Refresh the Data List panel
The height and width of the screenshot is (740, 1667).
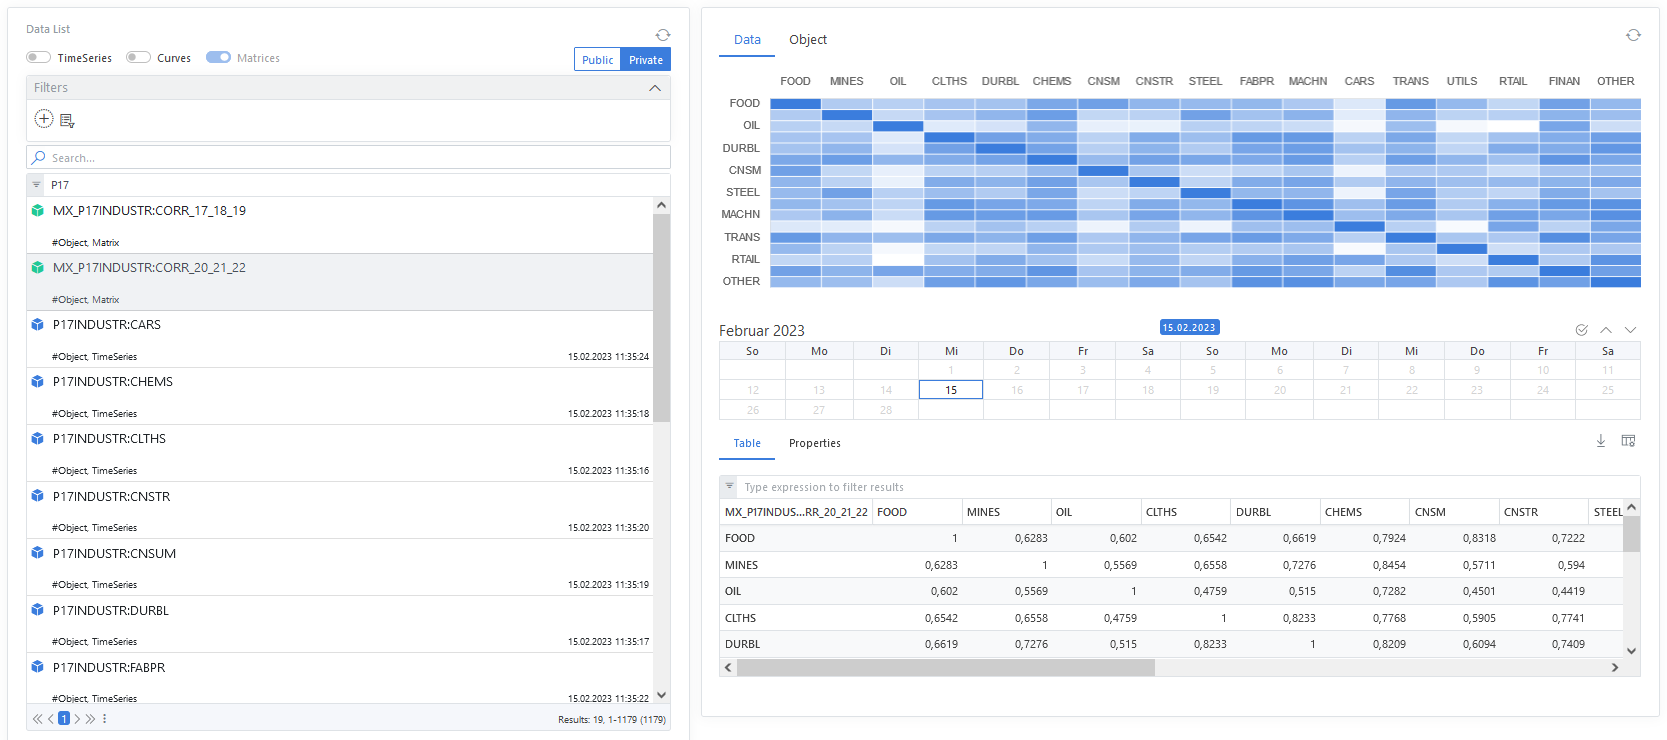click(662, 35)
